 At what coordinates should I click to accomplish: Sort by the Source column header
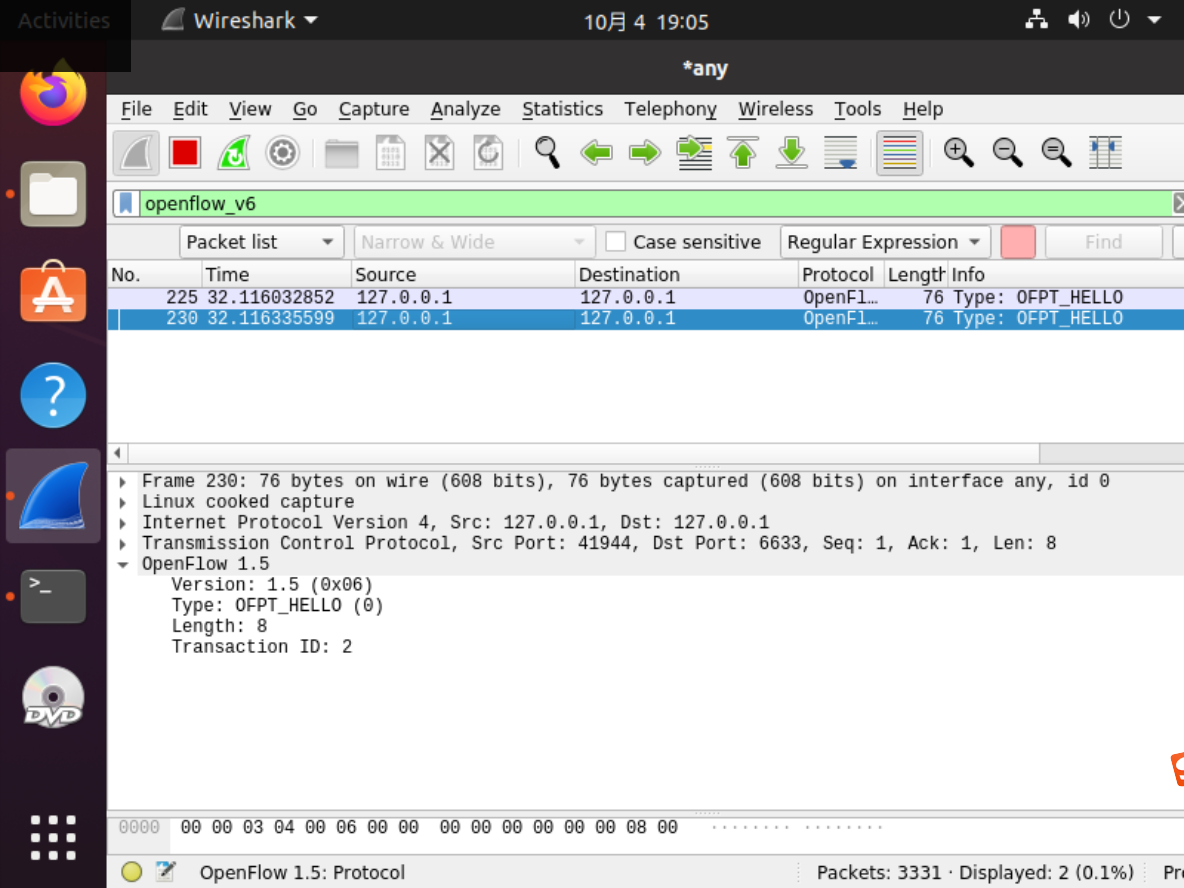pos(462,274)
